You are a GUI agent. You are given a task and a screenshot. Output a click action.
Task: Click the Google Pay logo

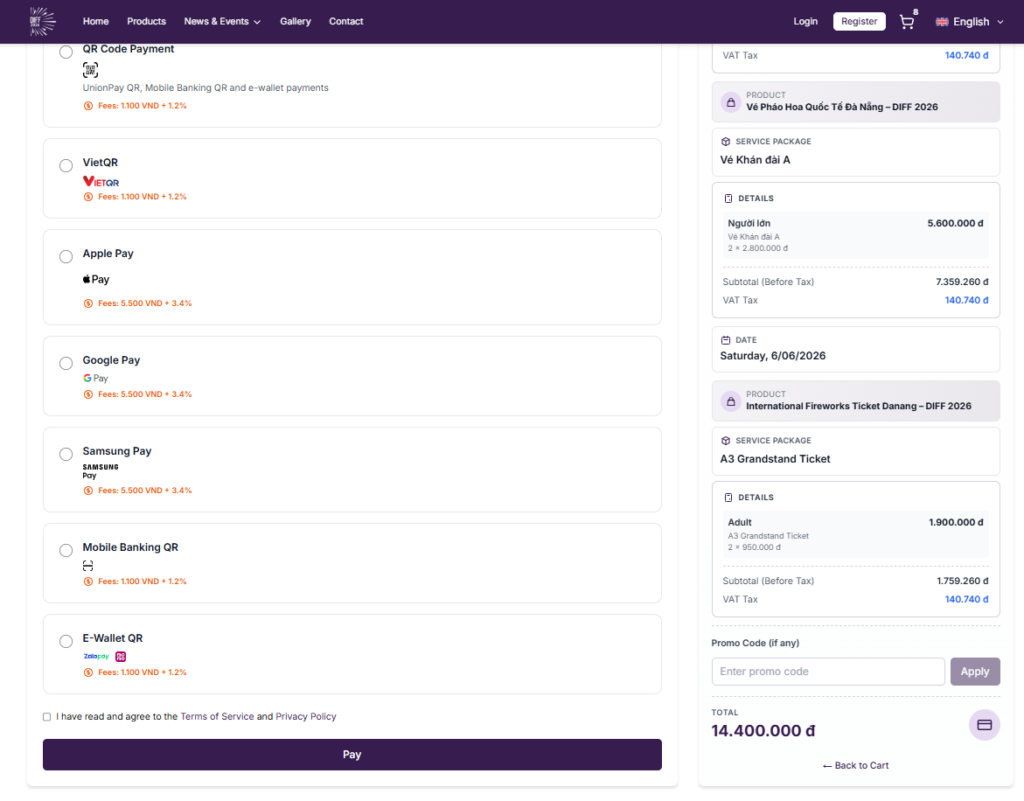(x=95, y=378)
